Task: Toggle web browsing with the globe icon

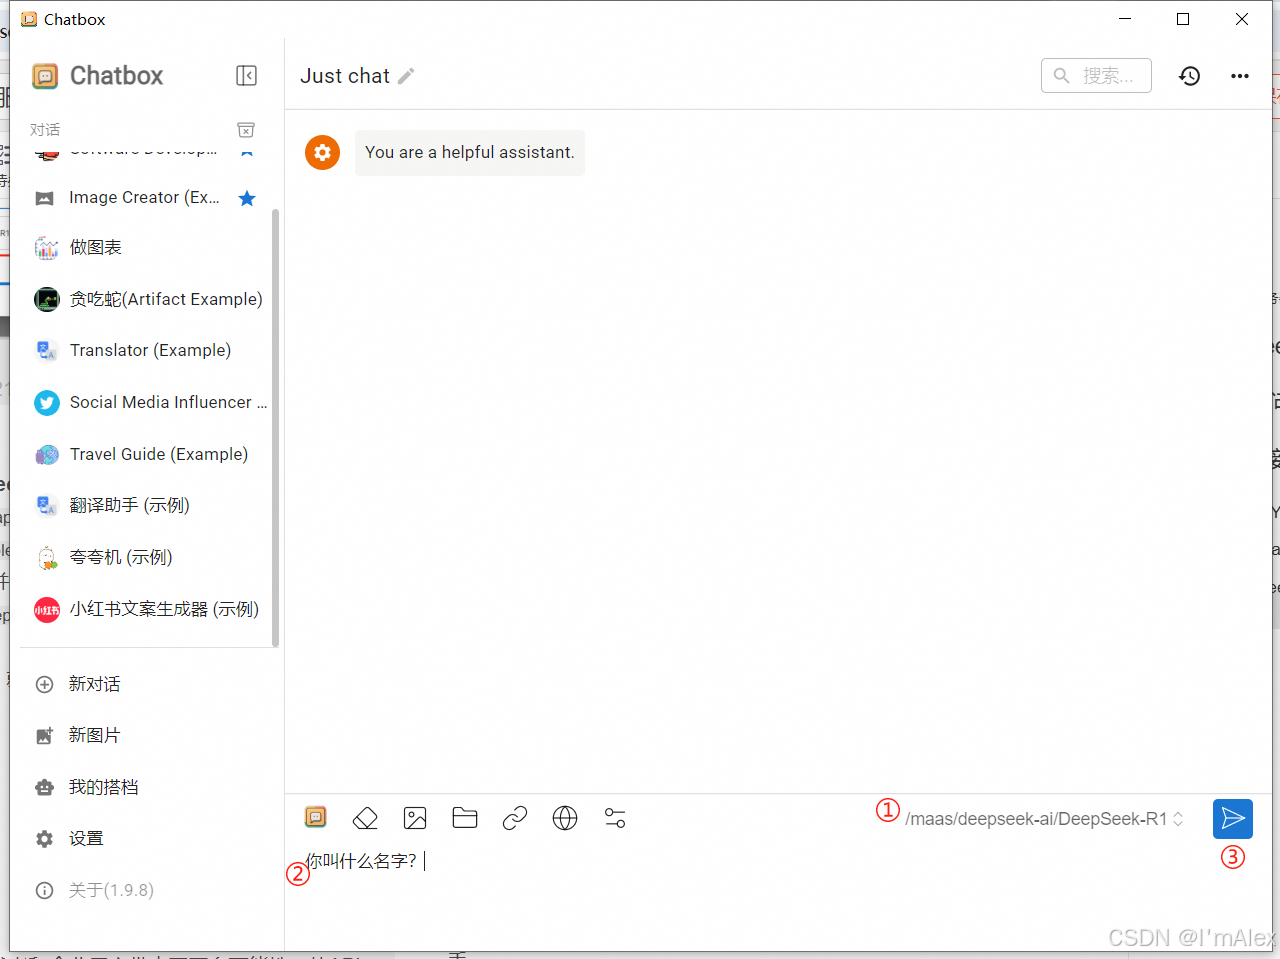Action: (x=565, y=818)
